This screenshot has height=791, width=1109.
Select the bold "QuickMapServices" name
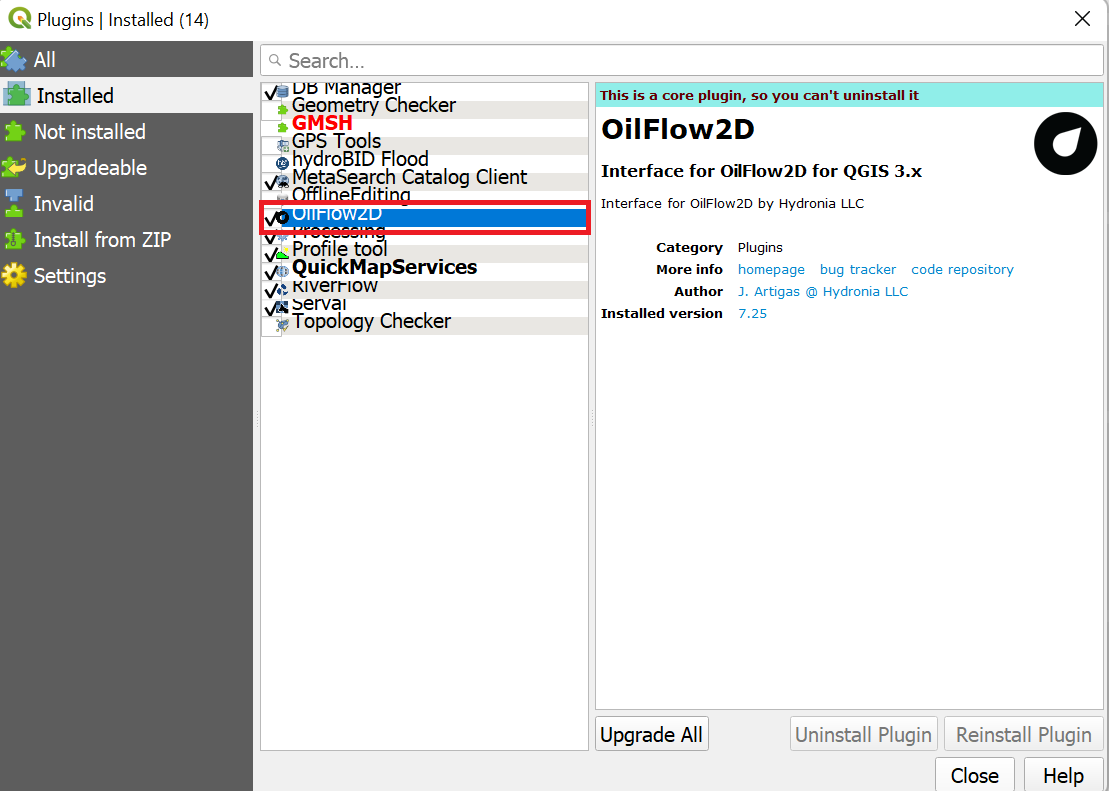pos(384,267)
